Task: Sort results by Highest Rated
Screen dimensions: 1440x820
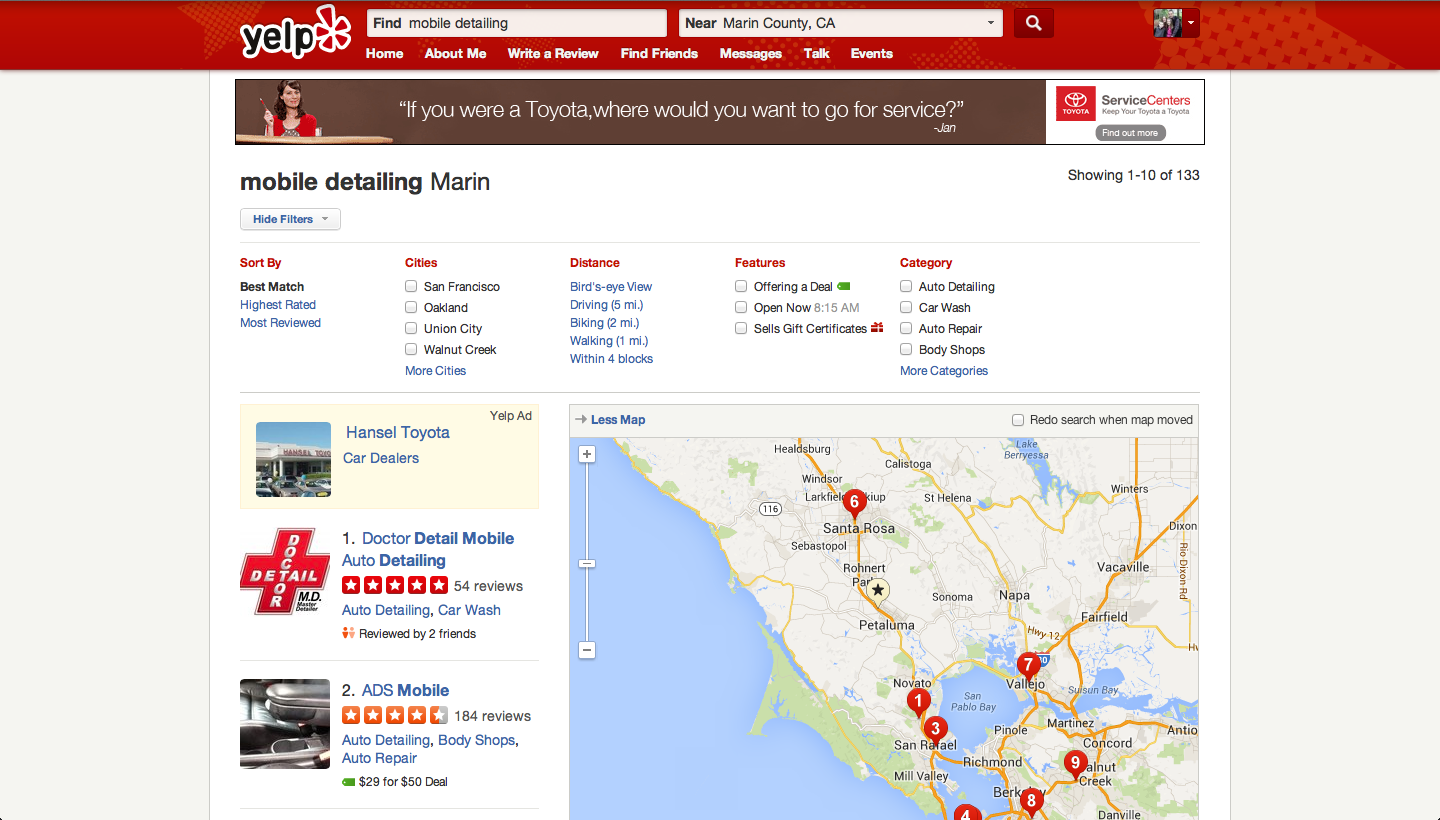Action: 277,304
